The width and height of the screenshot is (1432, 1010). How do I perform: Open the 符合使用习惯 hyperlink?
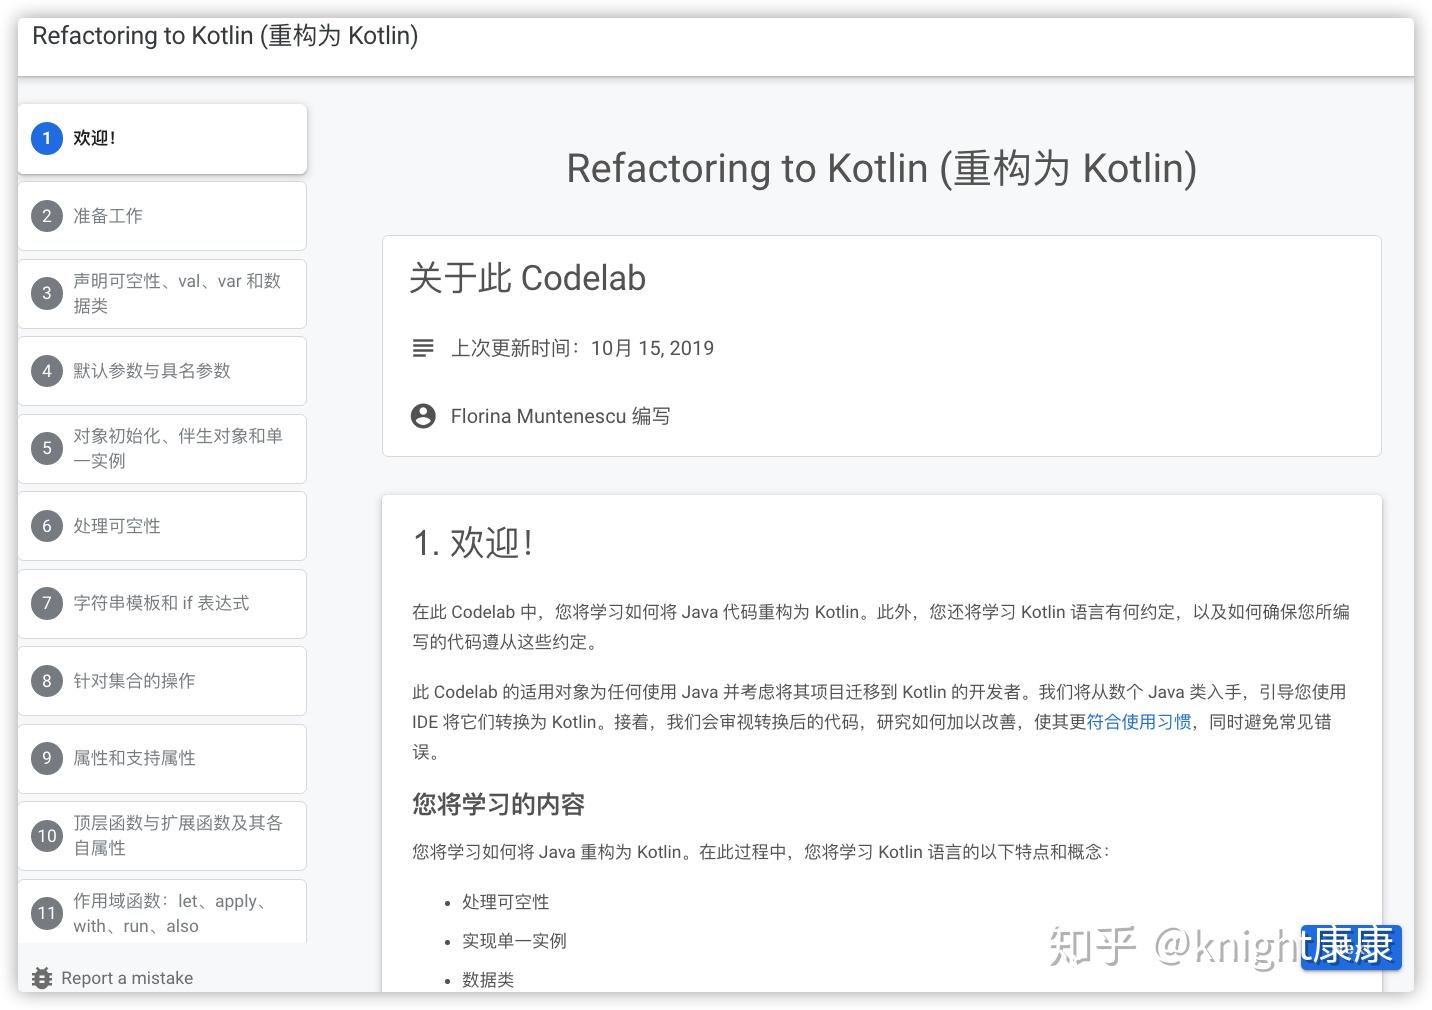pos(1138,722)
